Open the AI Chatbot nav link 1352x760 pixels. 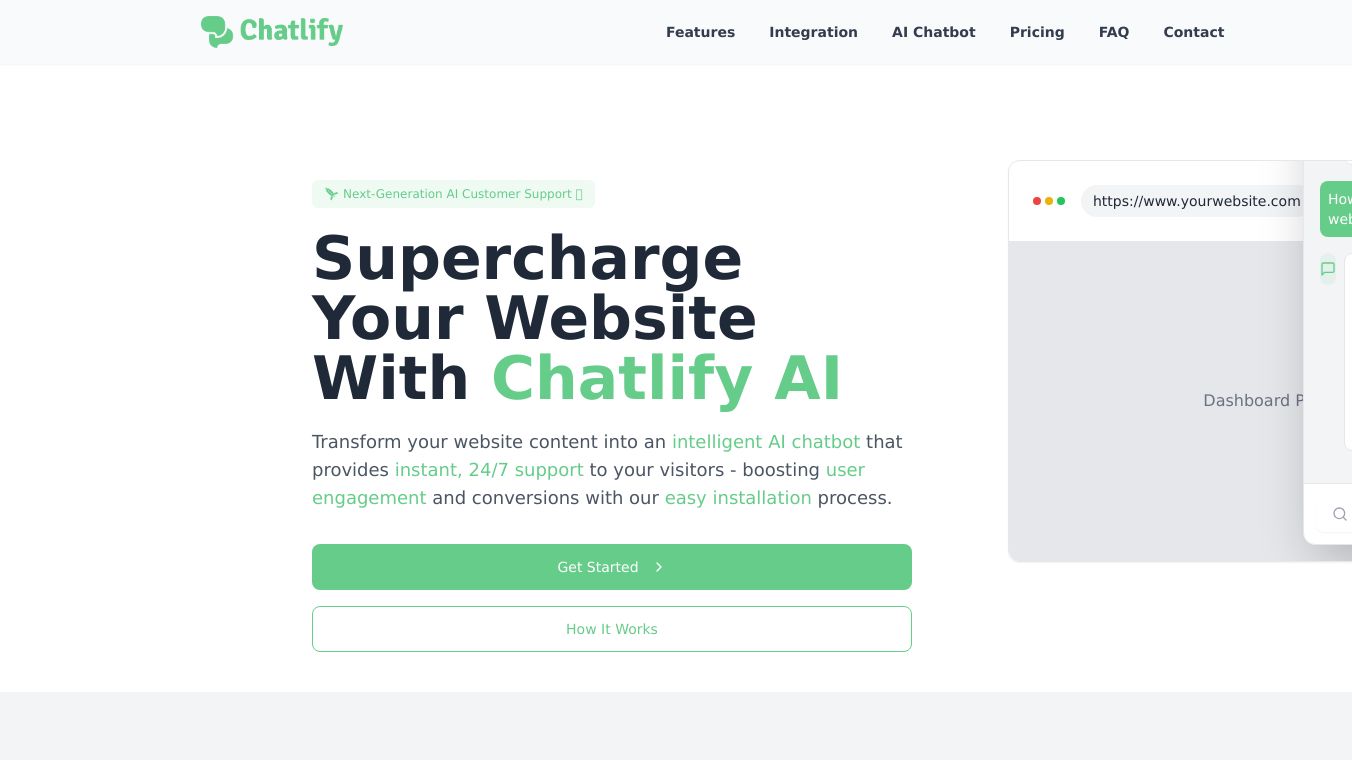tap(933, 32)
